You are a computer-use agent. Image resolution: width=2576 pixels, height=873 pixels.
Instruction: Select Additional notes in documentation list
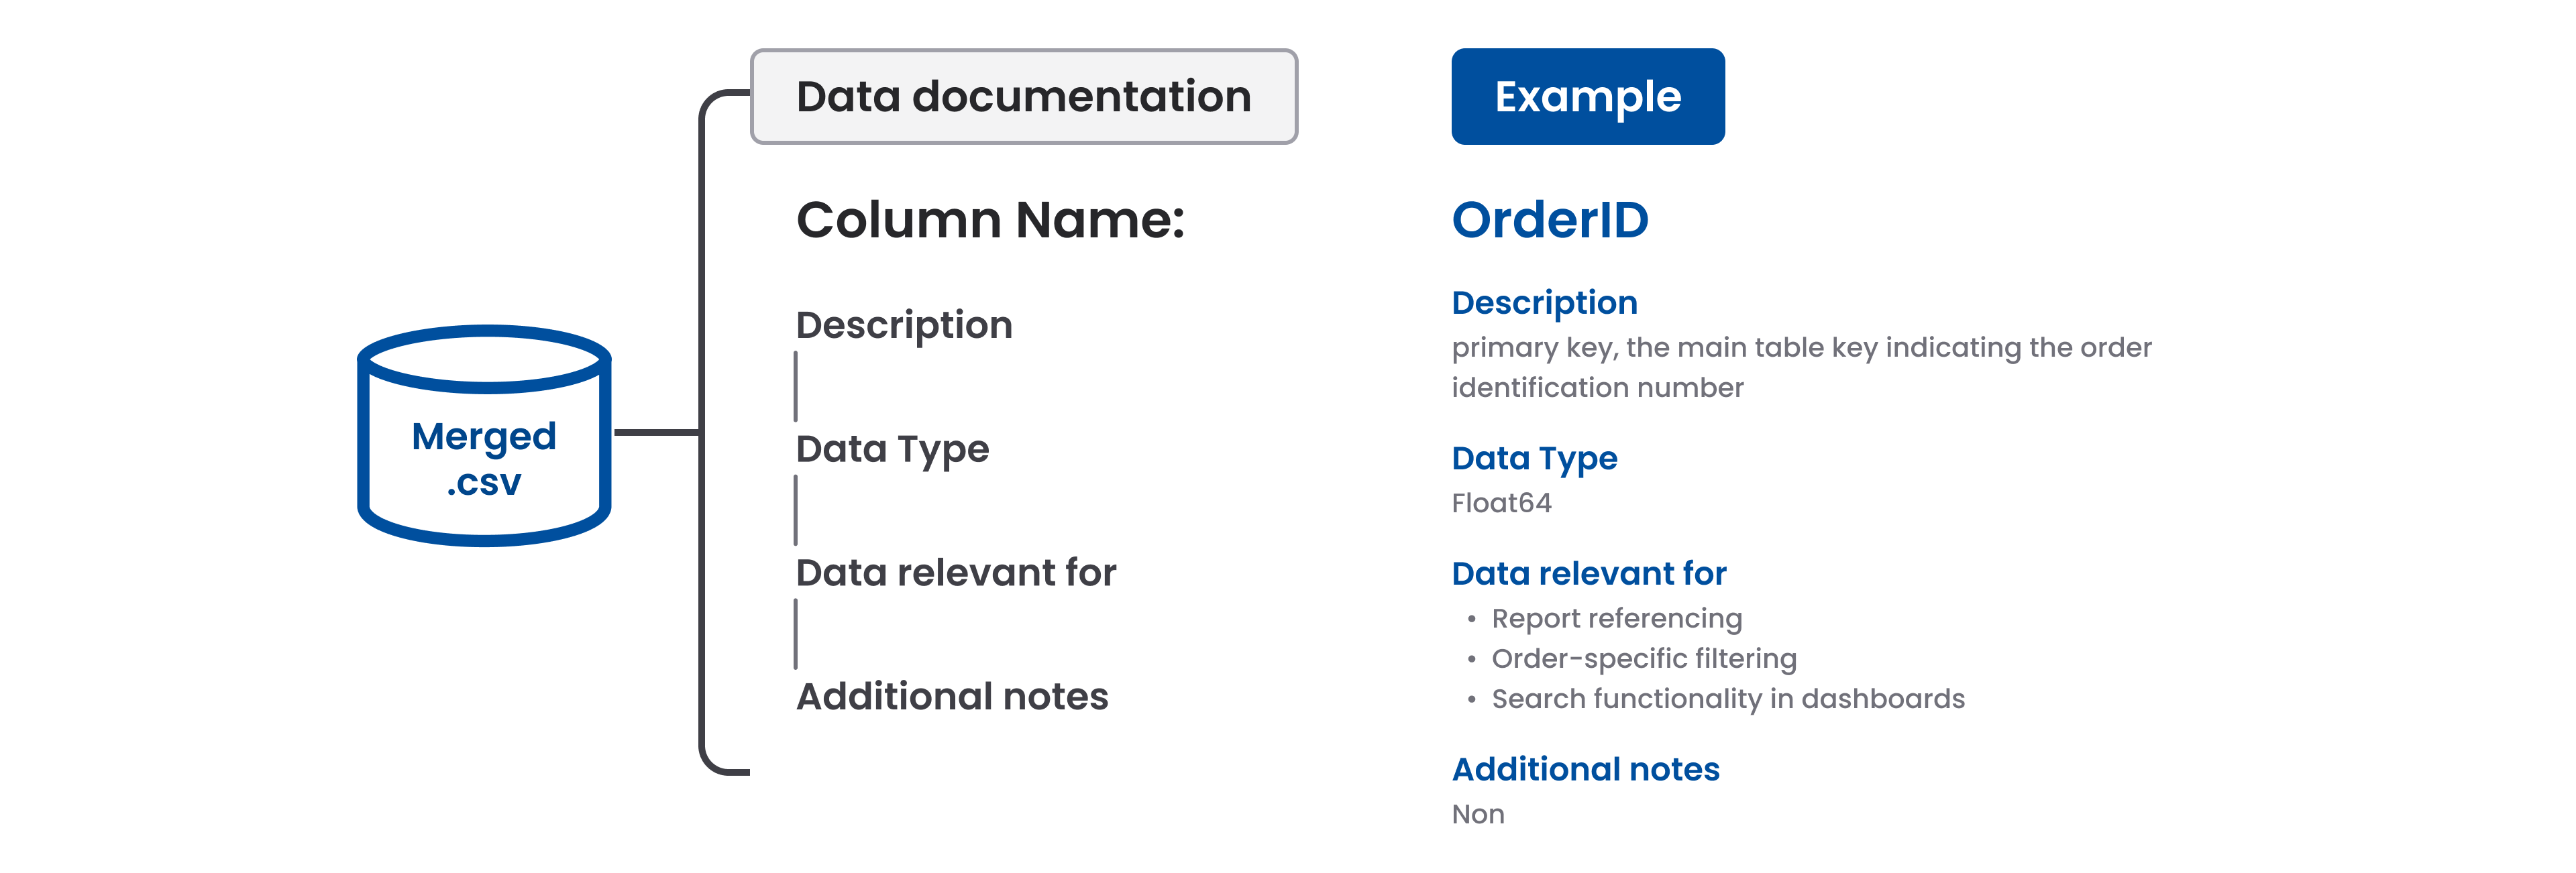951,697
